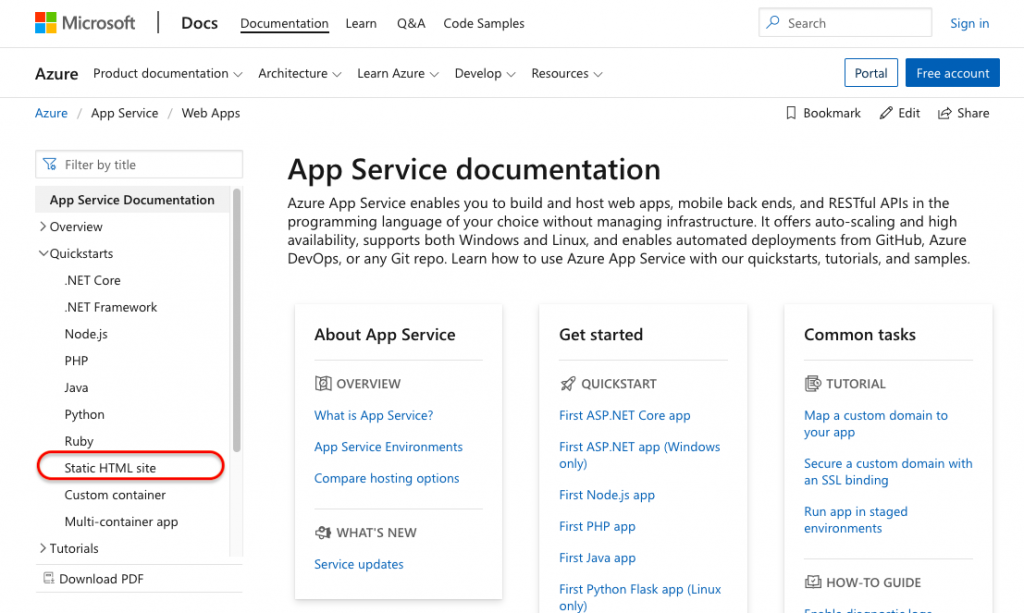Open First ASP.NET app (Windows only) link
Viewport: 1024px width, 613px height.
(639, 455)
